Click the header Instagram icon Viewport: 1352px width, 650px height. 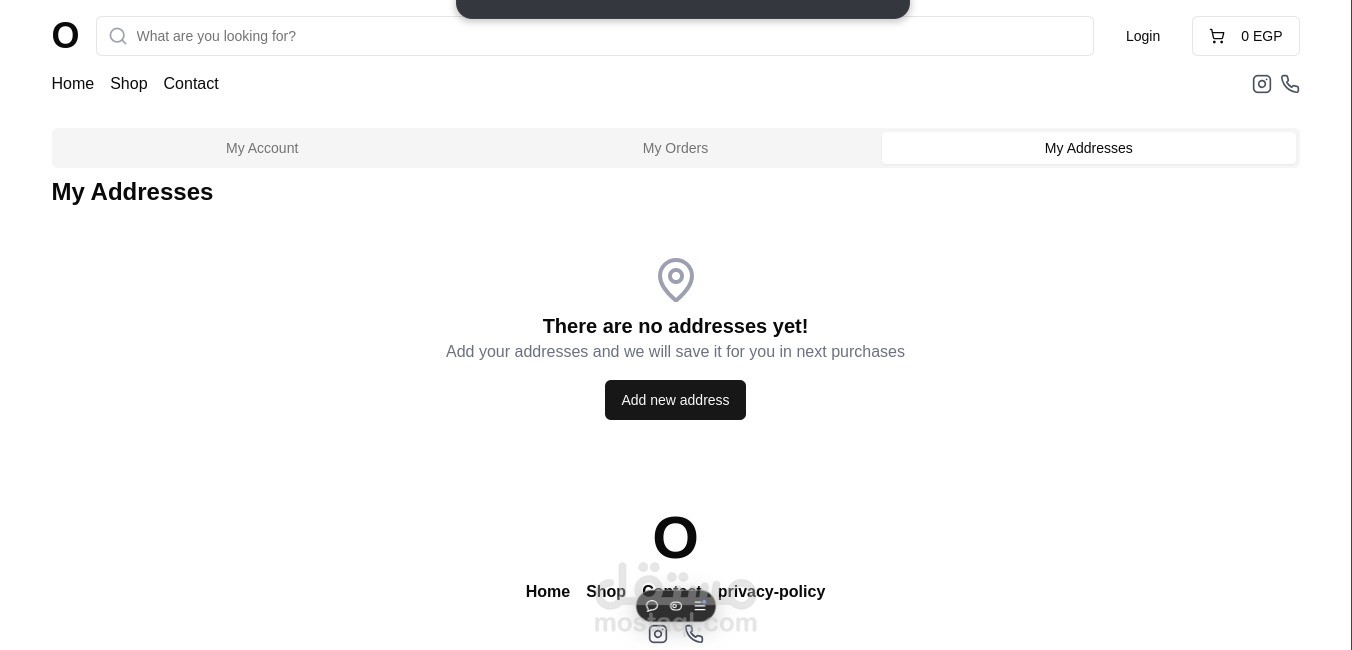pyautogui.click(x=1262, y=84)
